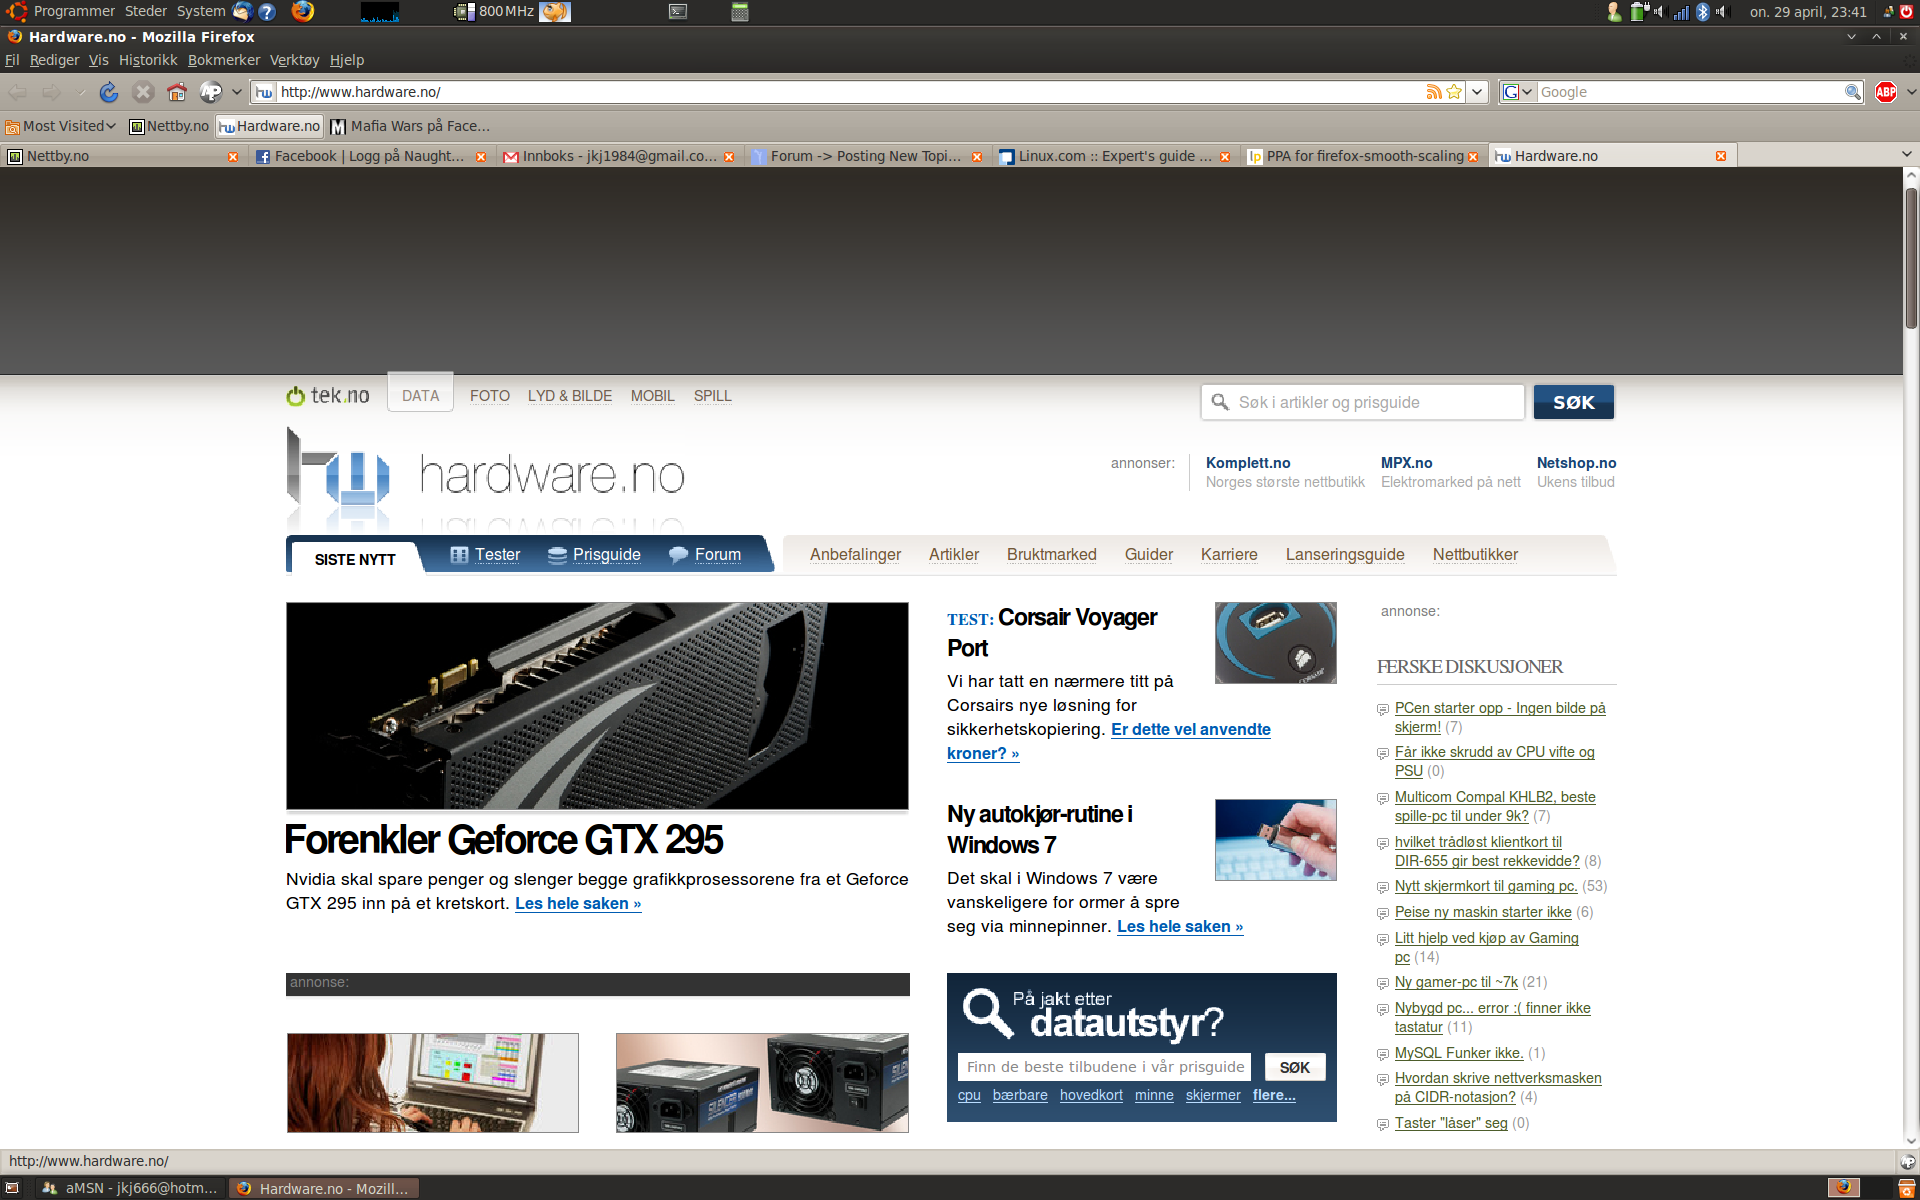Open Nytt skjermkort til gaming pc discussion
This screenshot has width=1920, height=1200.
tap(1485, 886)
